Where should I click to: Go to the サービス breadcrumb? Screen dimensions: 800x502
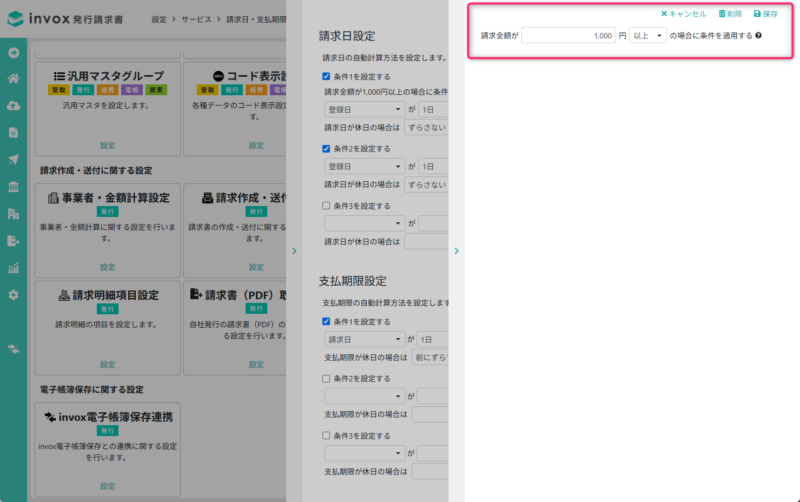coord(196,19)
